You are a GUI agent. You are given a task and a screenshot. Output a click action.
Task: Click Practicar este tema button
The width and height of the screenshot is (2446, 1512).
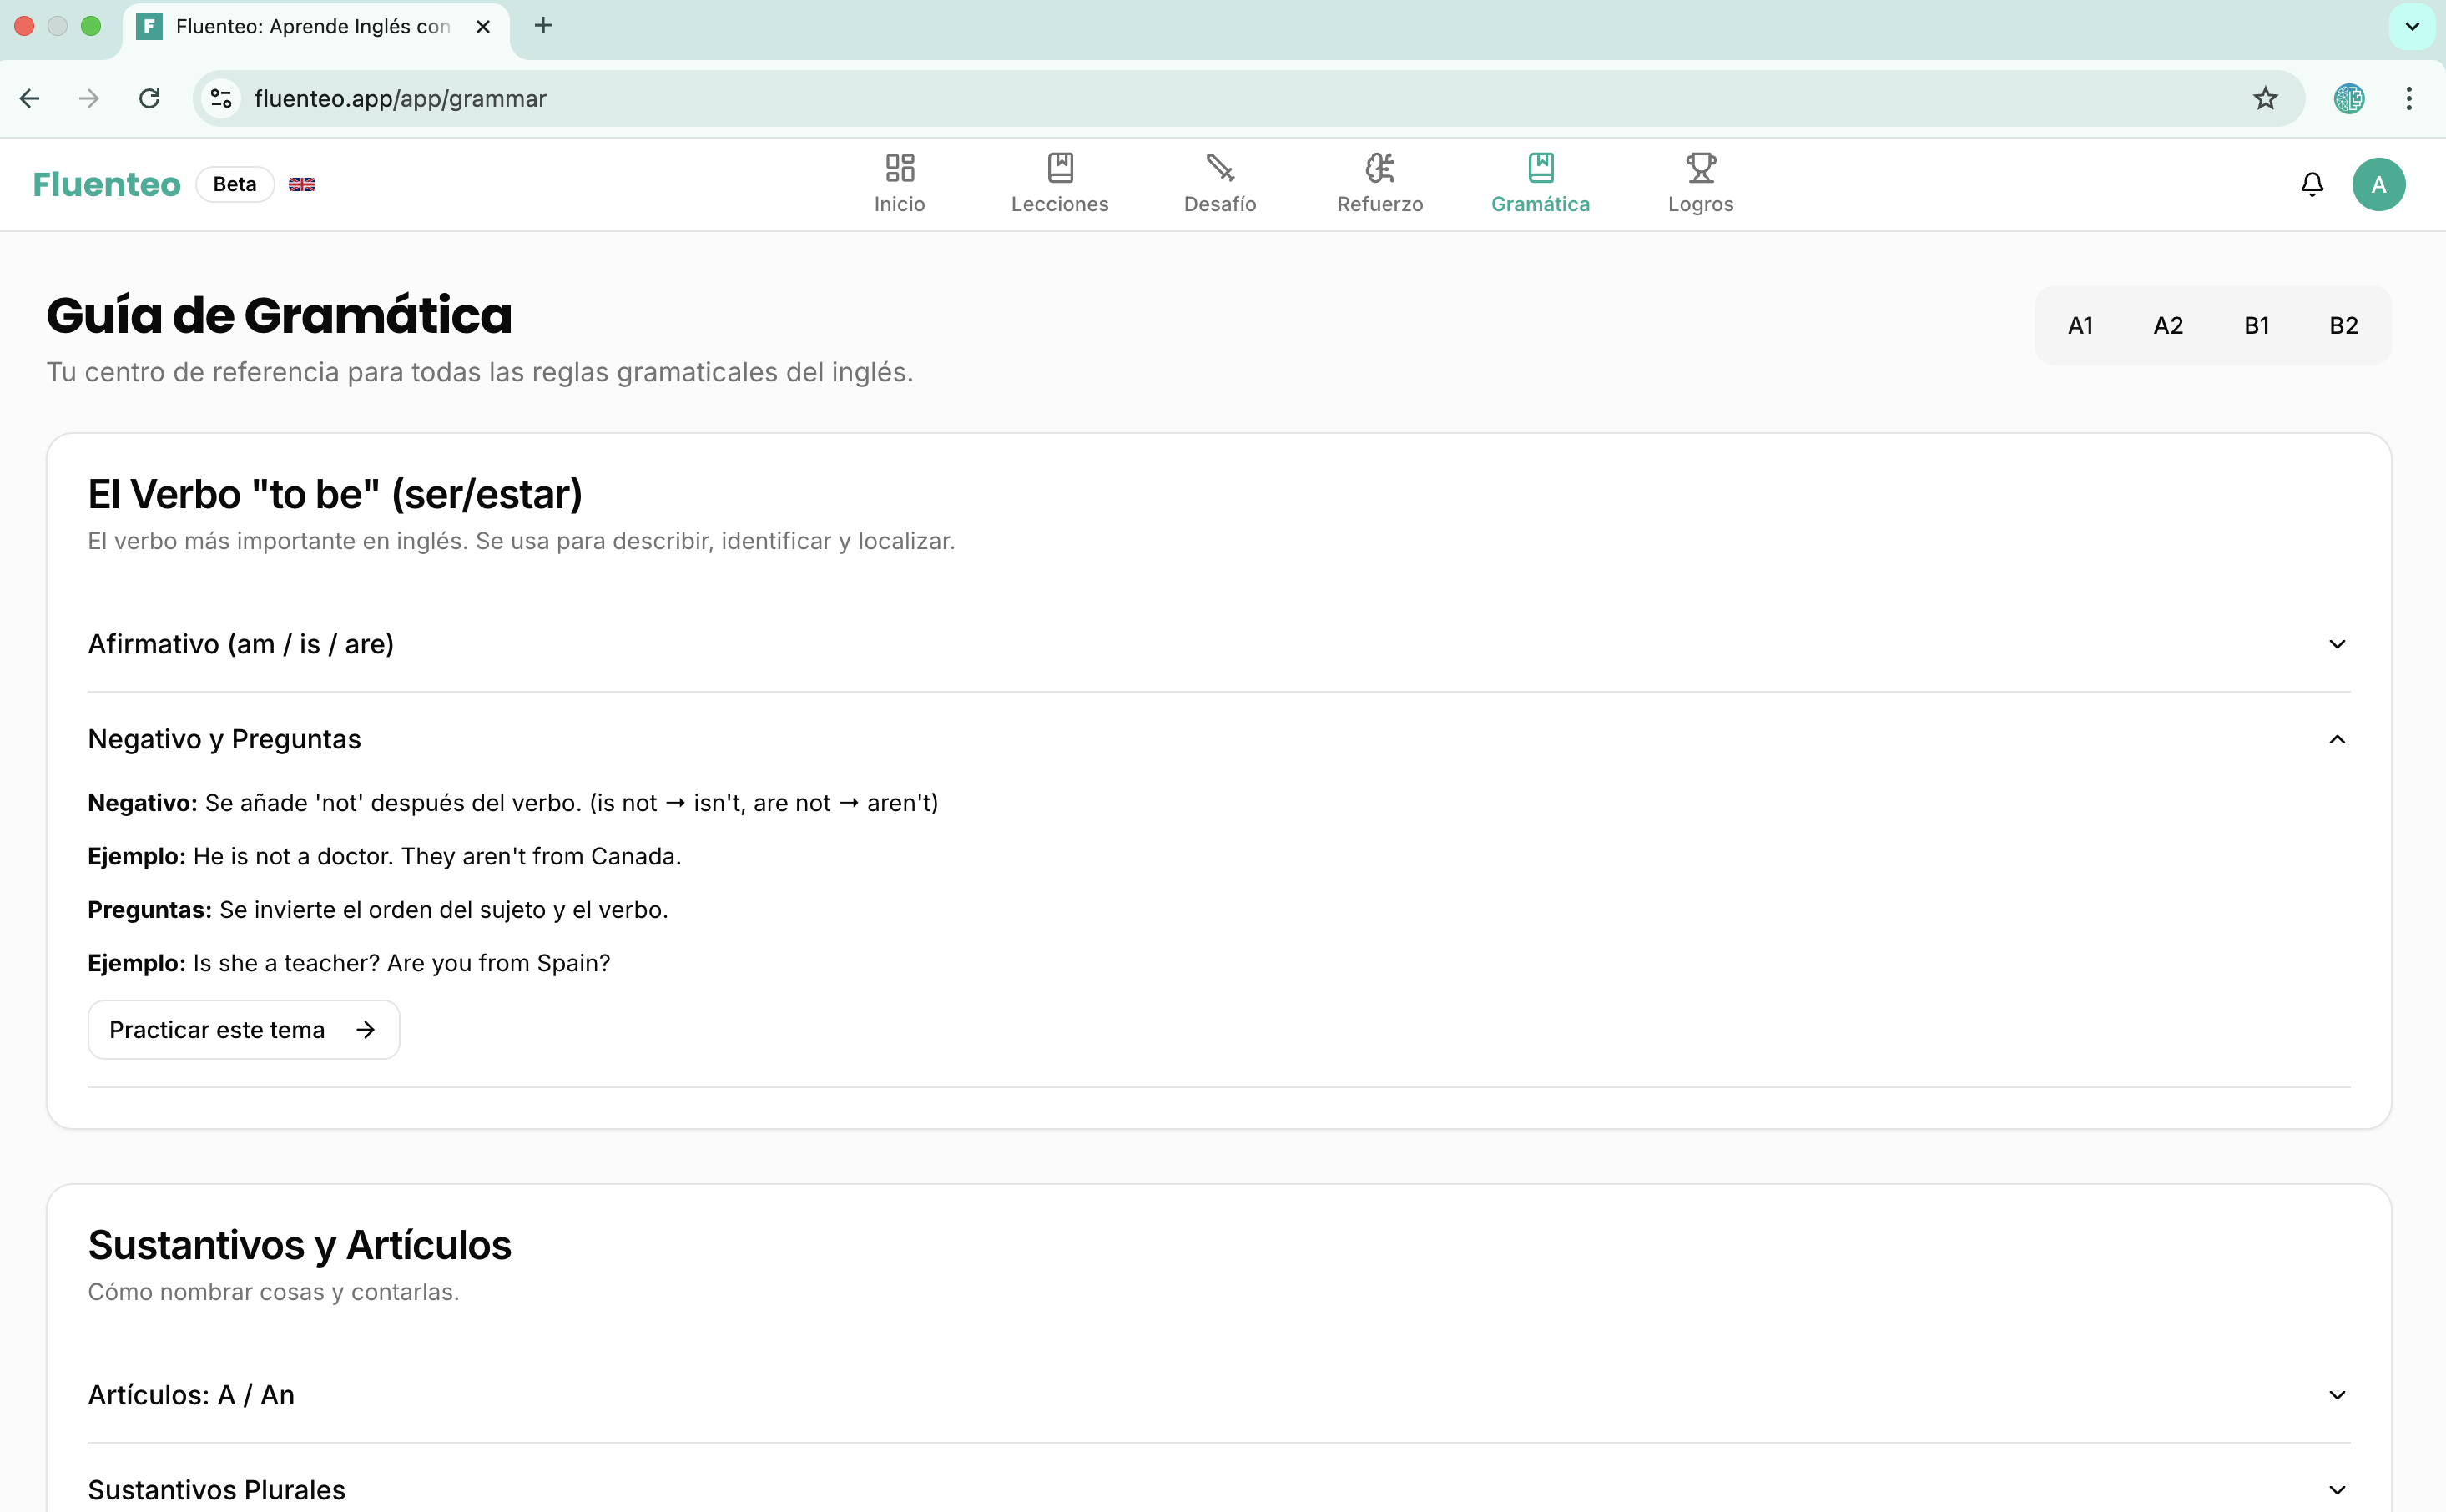click(x=243, y=1029)
